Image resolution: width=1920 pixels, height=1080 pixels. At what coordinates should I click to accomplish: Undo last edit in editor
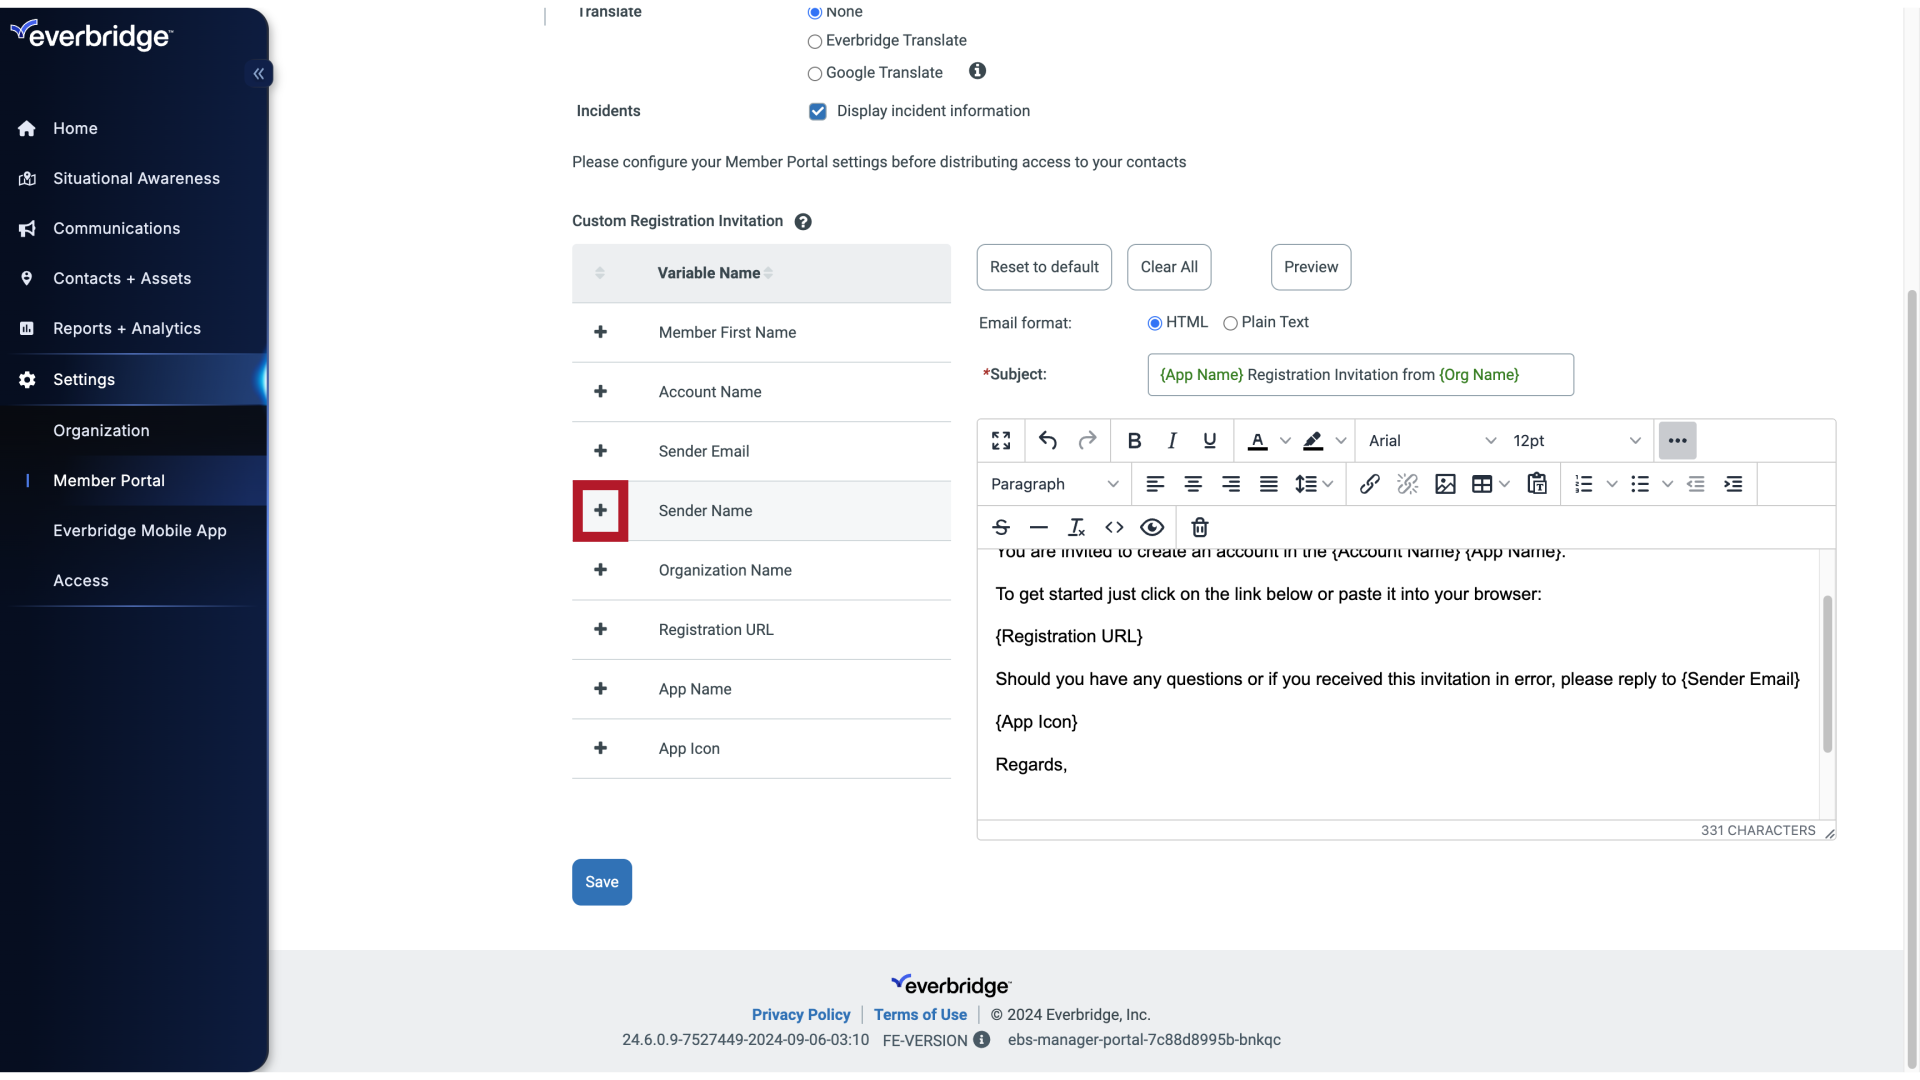tap(1048, 441)
